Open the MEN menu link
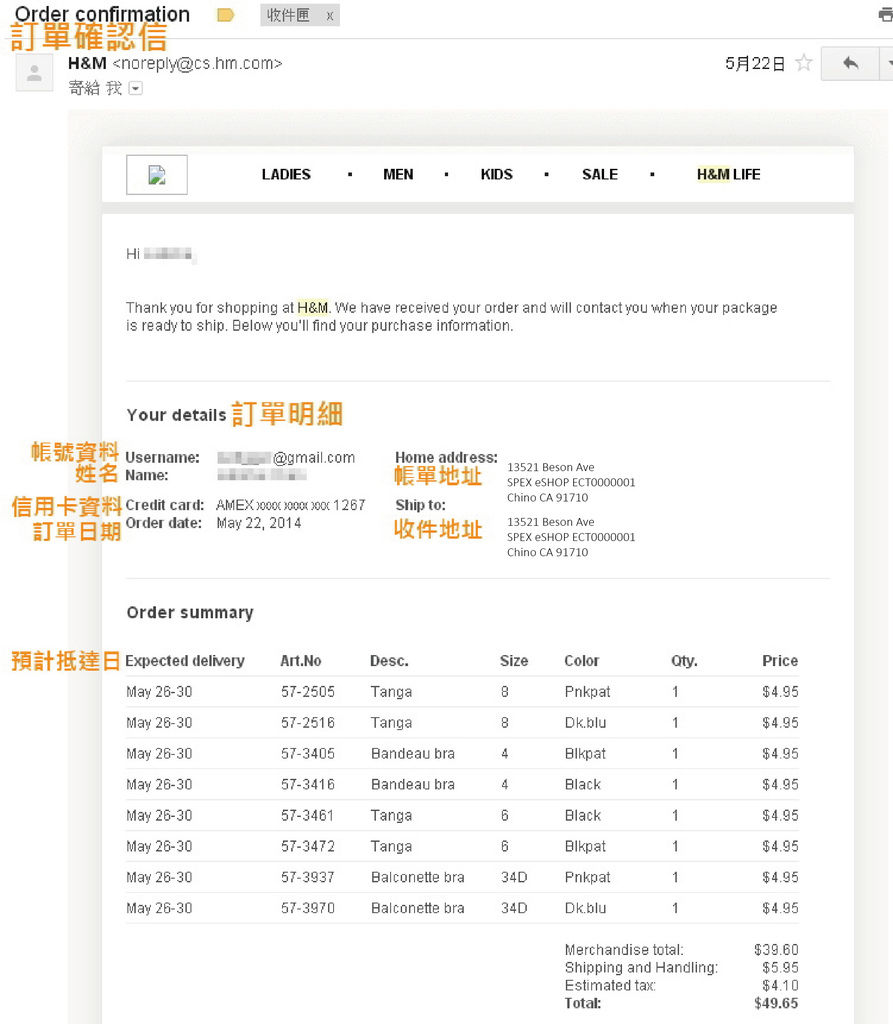Screen dimensions: 893x1024 [398, 174]
